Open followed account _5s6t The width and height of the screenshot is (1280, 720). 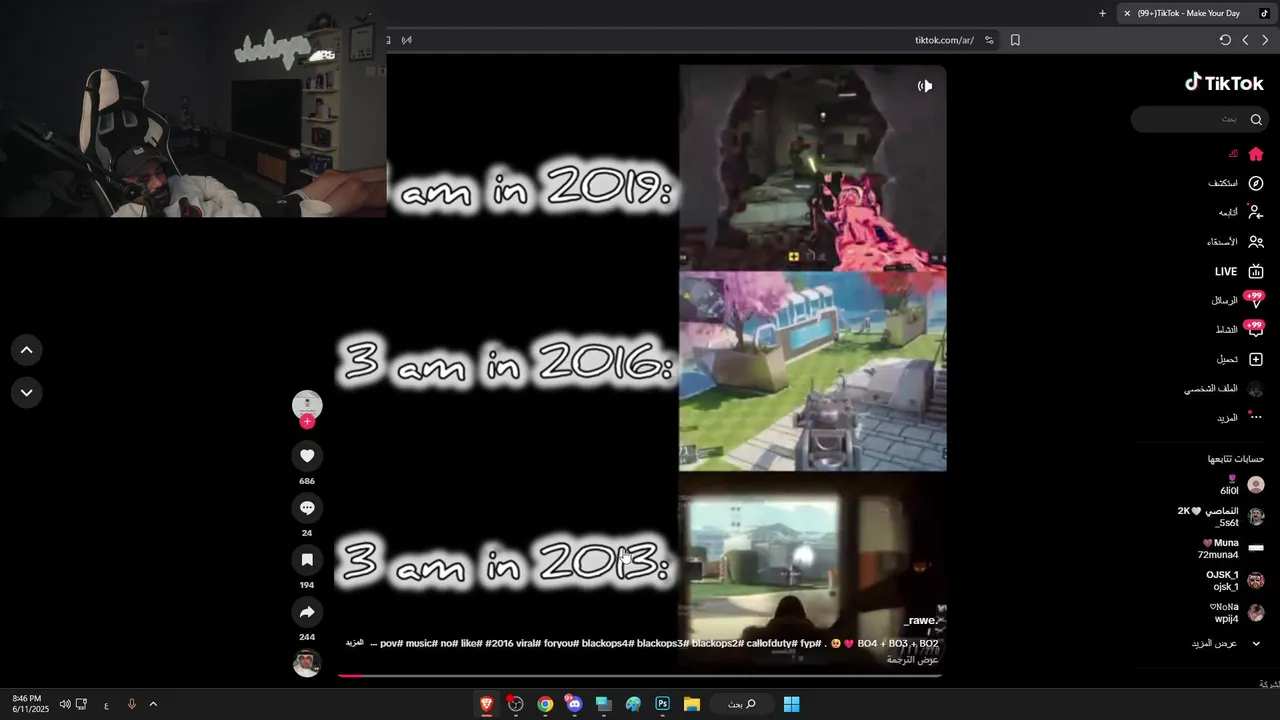(x=1222, y=516)
